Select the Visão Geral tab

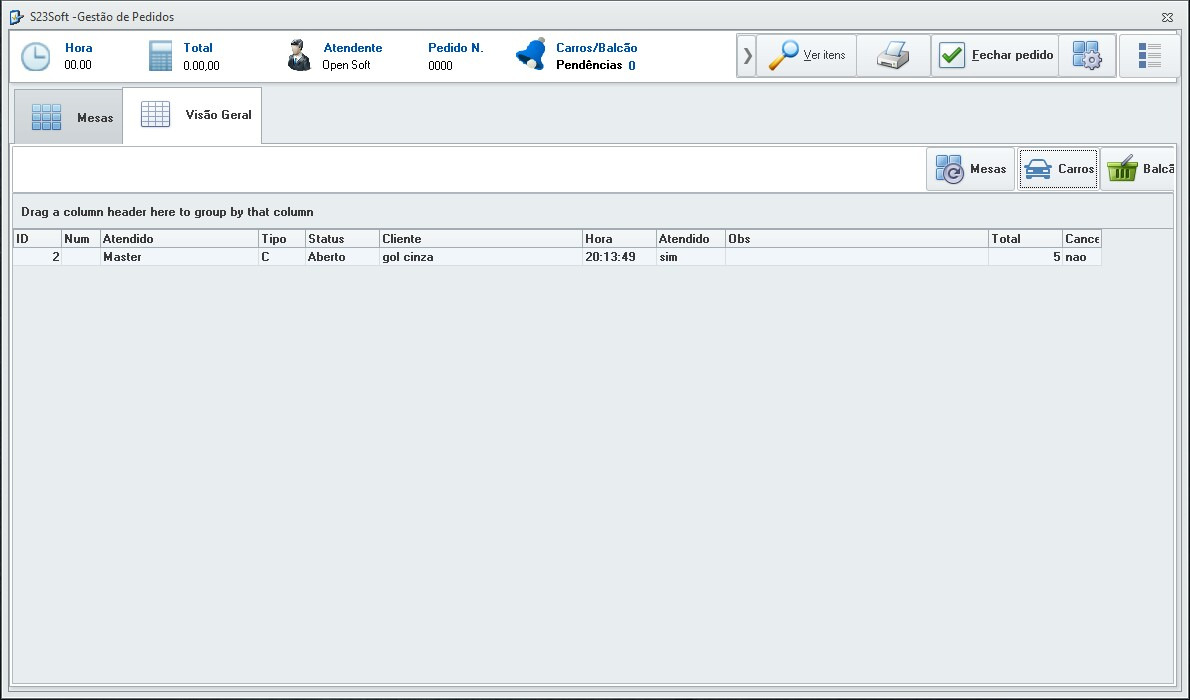194,115
